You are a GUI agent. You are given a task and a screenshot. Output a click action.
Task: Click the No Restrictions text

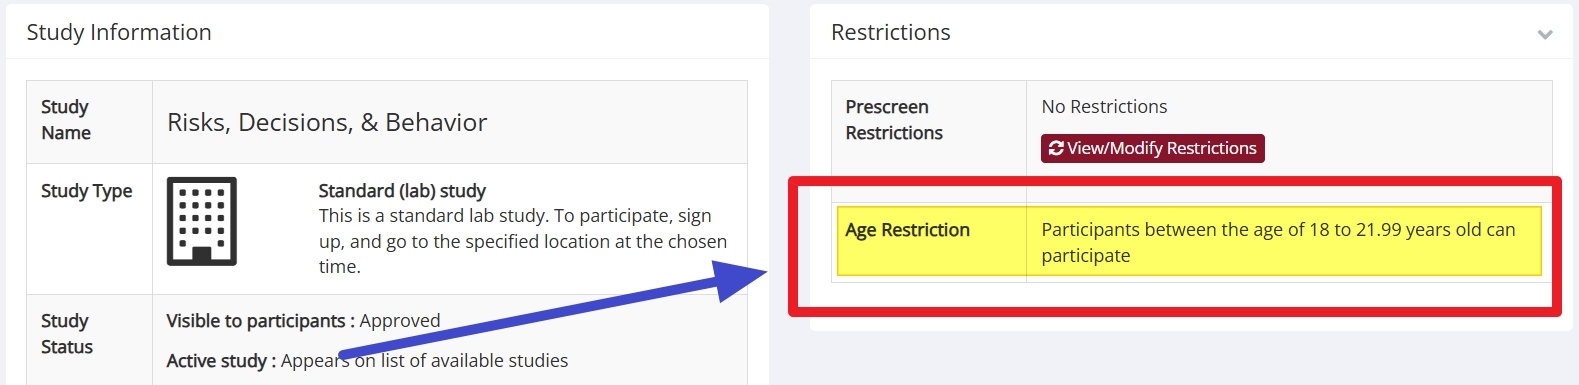pyautogui.click(x=1104, y=106)
